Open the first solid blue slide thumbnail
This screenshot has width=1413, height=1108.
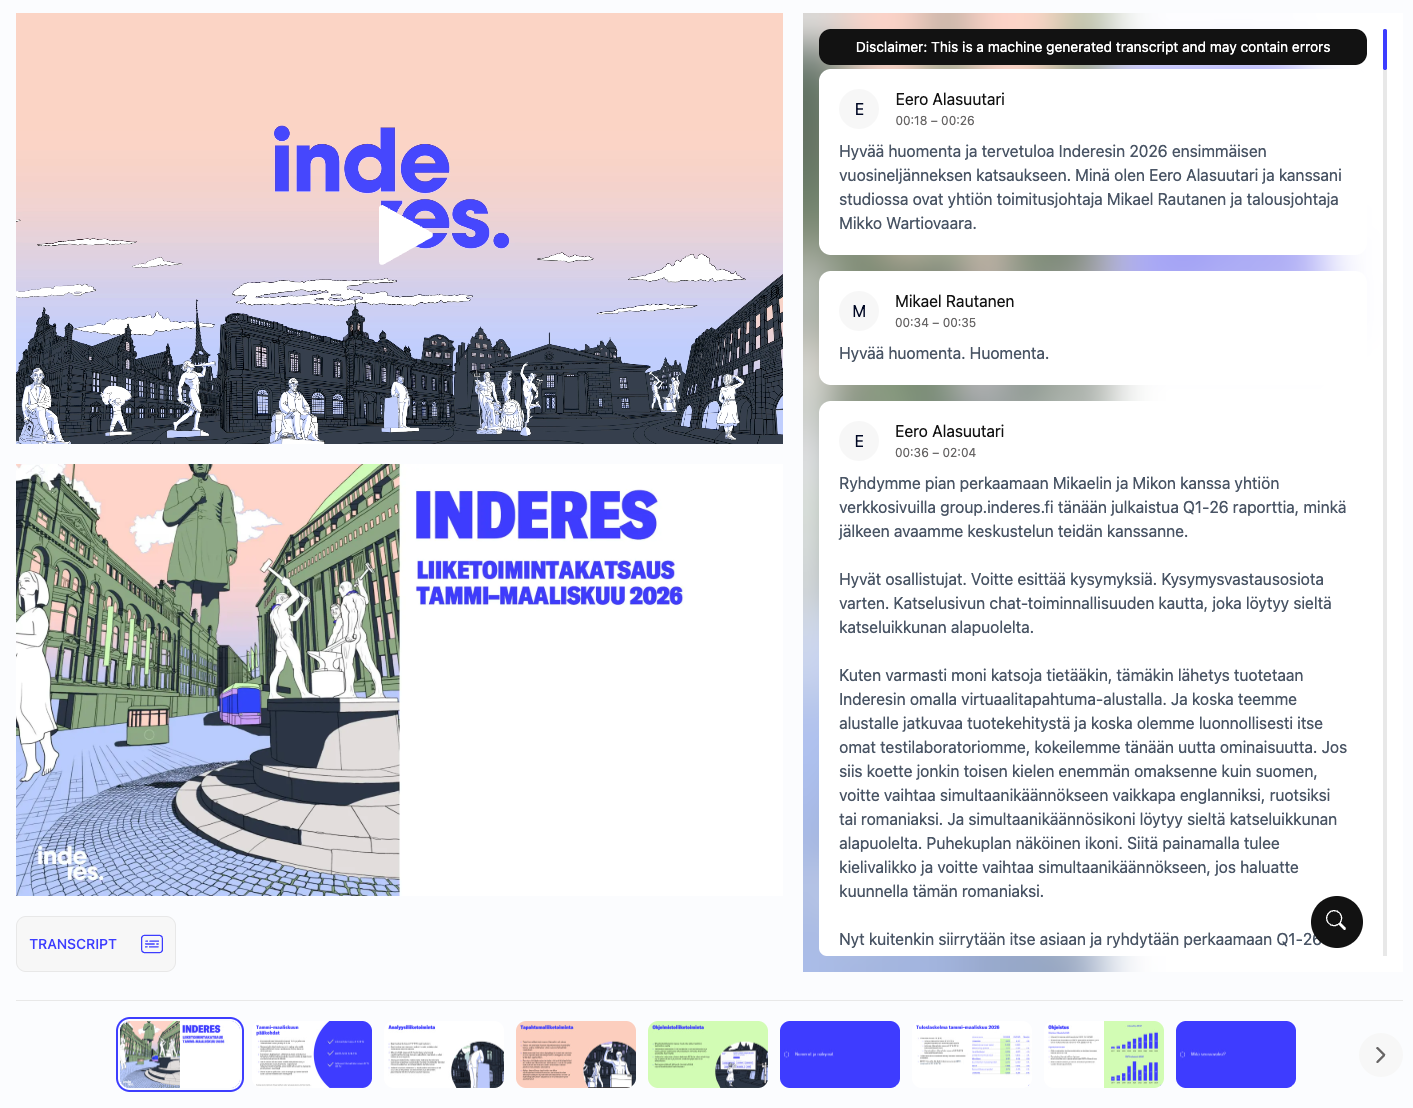point(840,1054)
